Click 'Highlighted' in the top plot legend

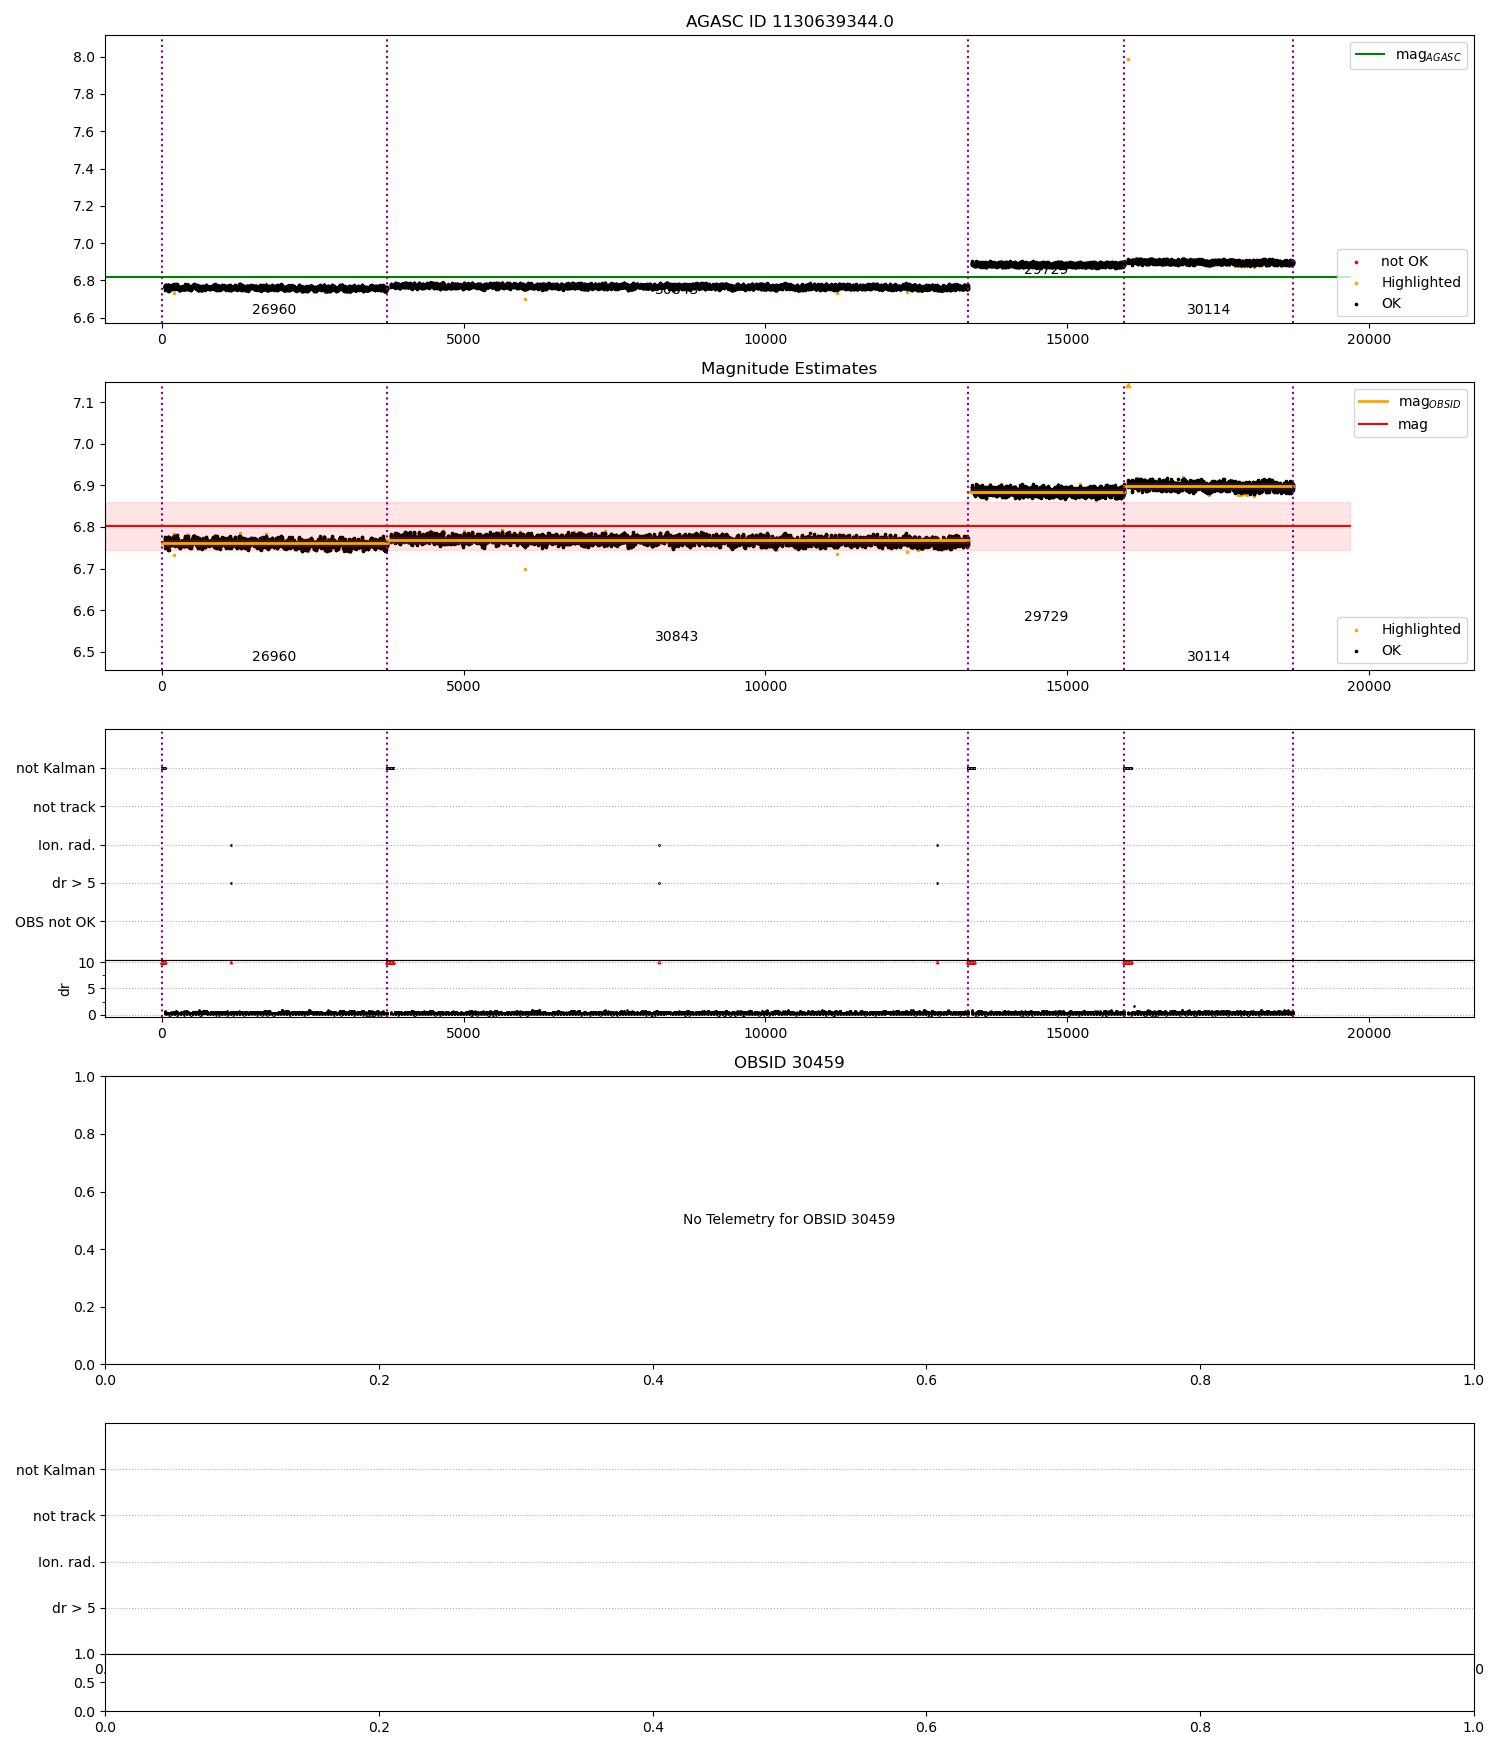[x=1420, y=282]
